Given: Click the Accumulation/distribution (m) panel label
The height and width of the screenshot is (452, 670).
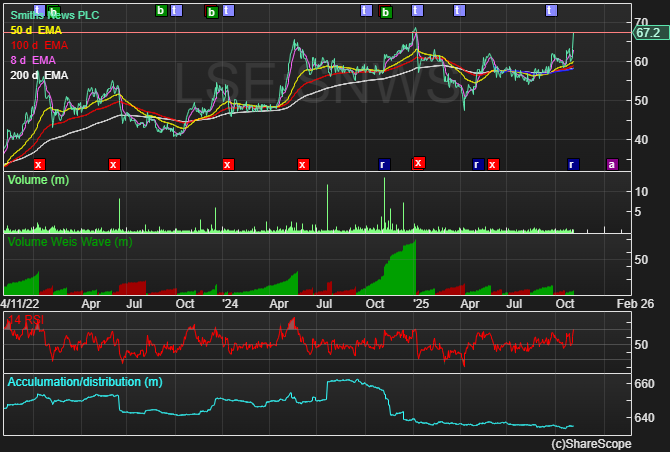Looking at the screenshot, I should pos(84,382).
